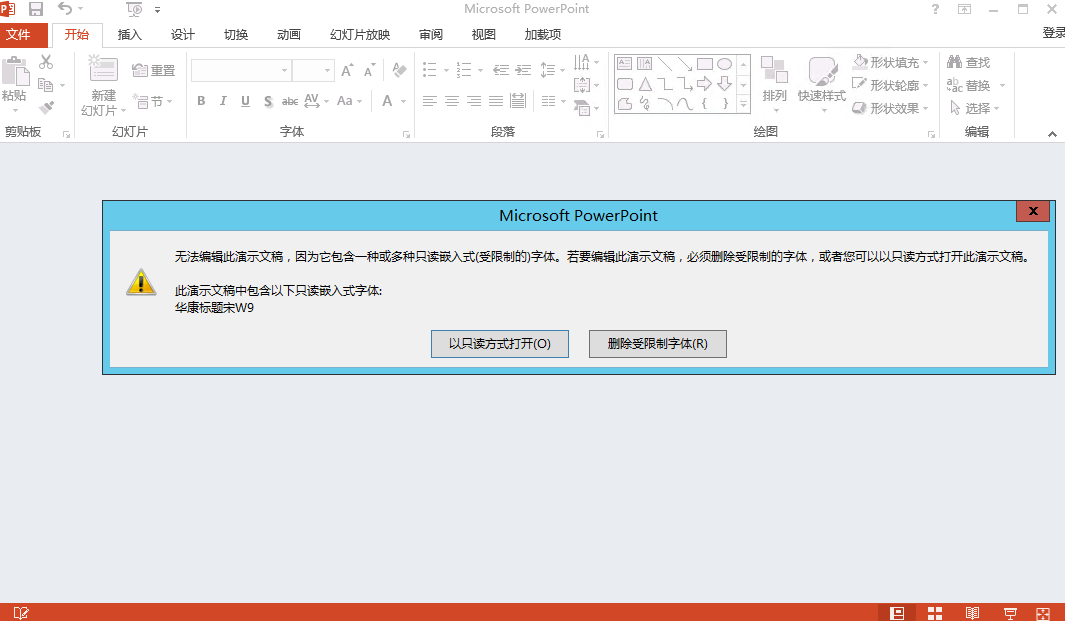This screenshot has height=621, width=1065.
Task: Open 形状填充 shape fill color
Action: coord(890,63)
